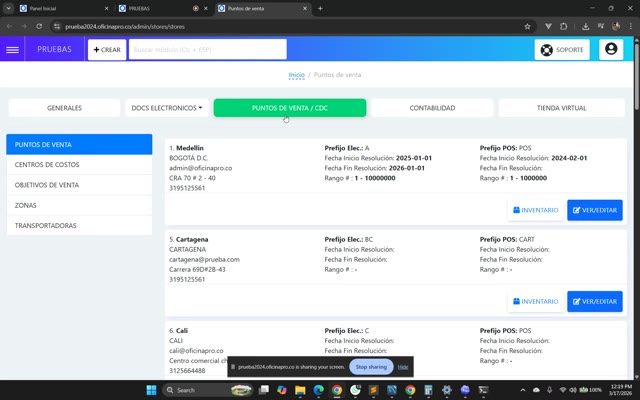640x400 pixels.
Task: Click the taskbar Search box
Action: 209,390
